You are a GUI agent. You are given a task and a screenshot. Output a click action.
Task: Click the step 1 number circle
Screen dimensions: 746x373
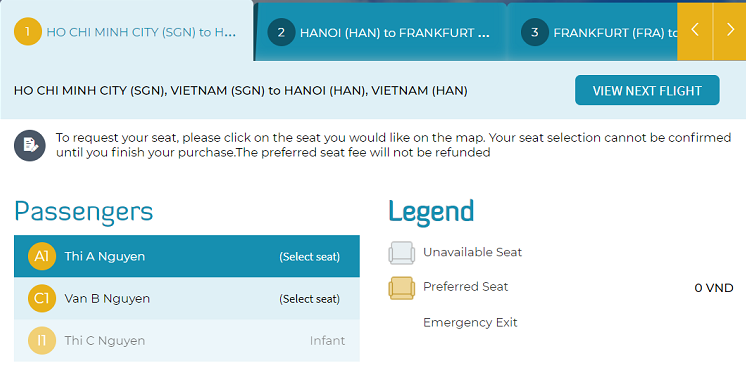coord(28,32)
